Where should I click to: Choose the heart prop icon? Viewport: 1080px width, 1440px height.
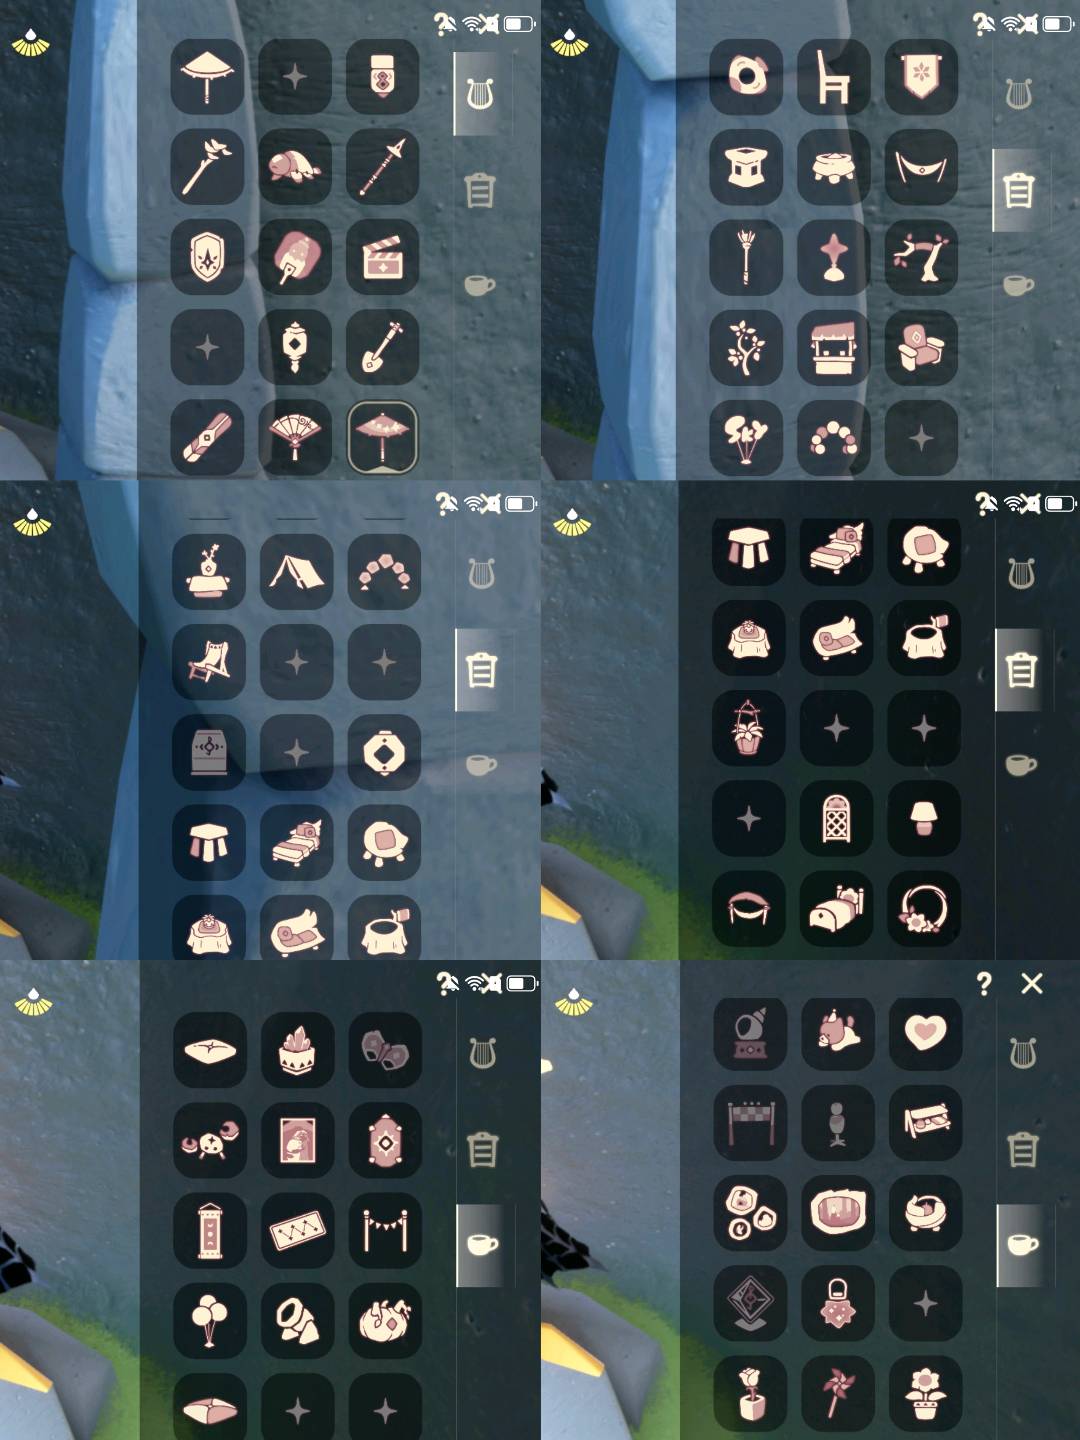tap(925, 1032)
